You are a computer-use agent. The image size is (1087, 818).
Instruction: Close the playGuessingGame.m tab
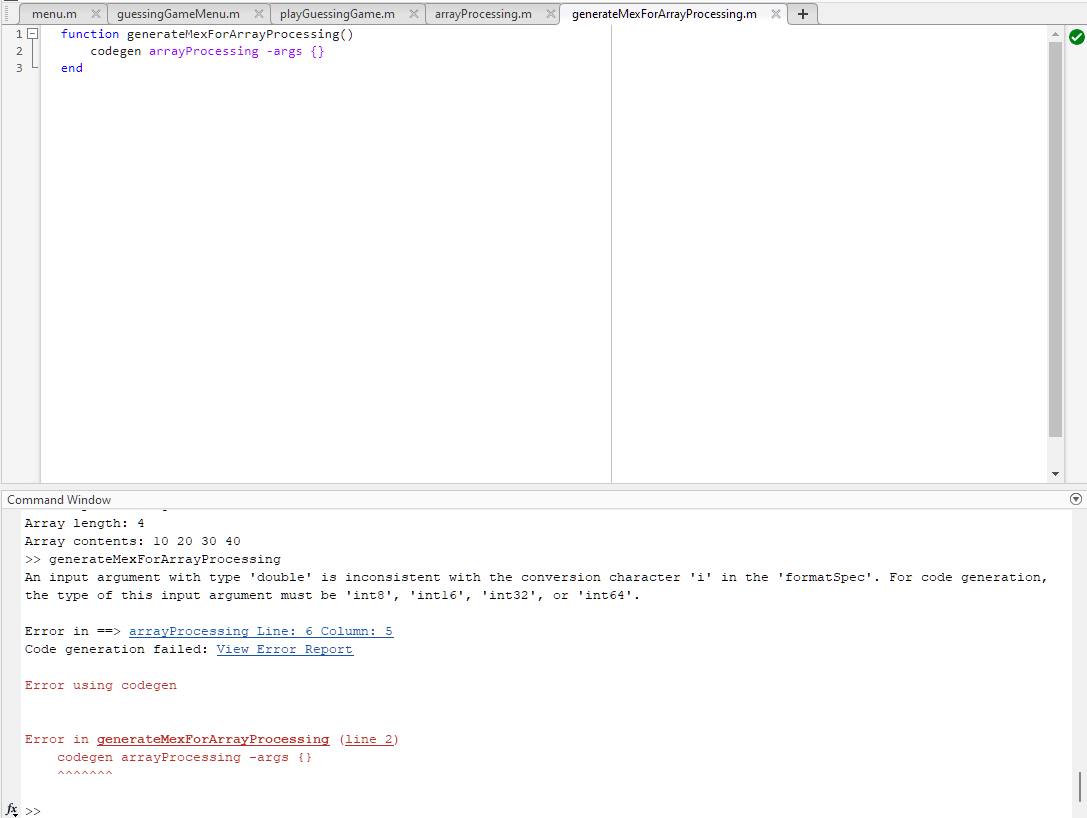pyautogui.click(x=414, y=14)
